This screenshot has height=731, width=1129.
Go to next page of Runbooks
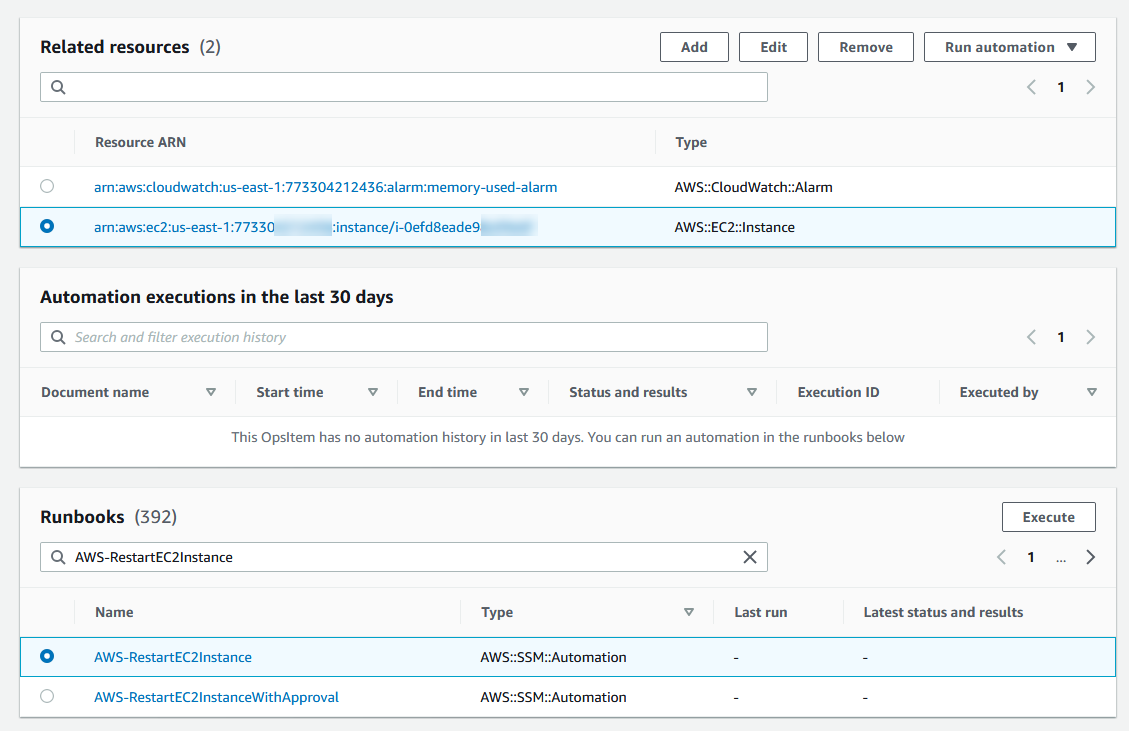point(1090,557)
